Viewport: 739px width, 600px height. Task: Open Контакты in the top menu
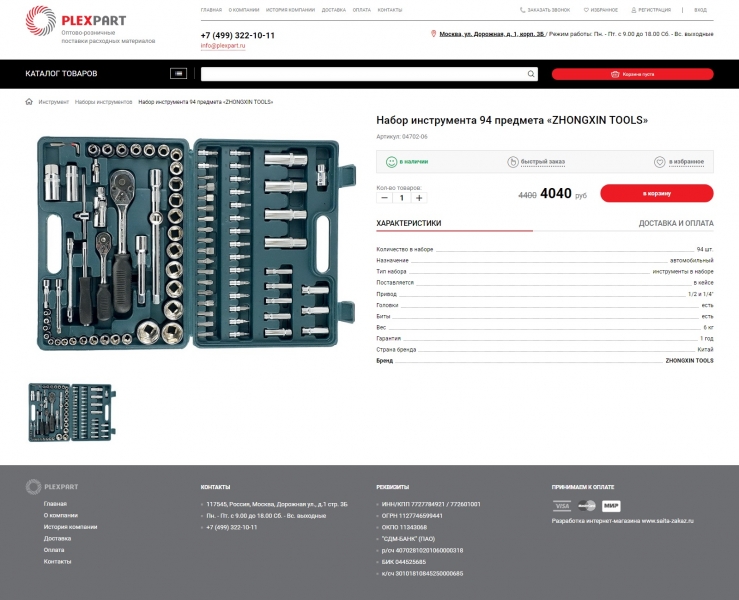390,10
